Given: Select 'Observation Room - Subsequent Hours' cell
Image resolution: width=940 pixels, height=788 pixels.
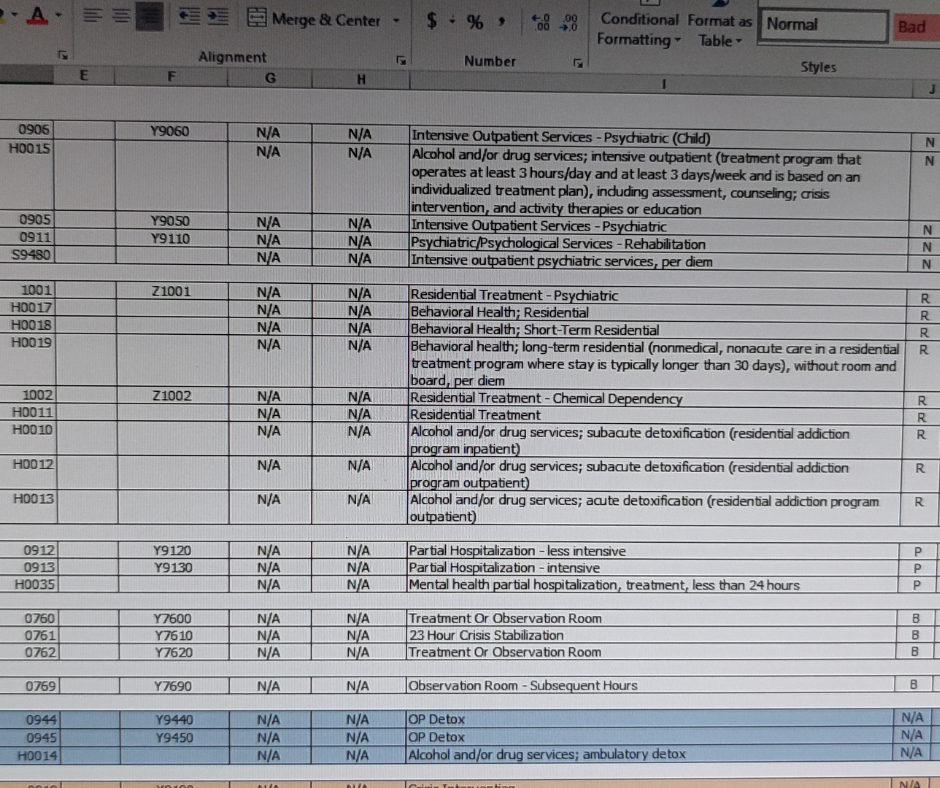Looking at the screenshot, I should click(651, 685).
